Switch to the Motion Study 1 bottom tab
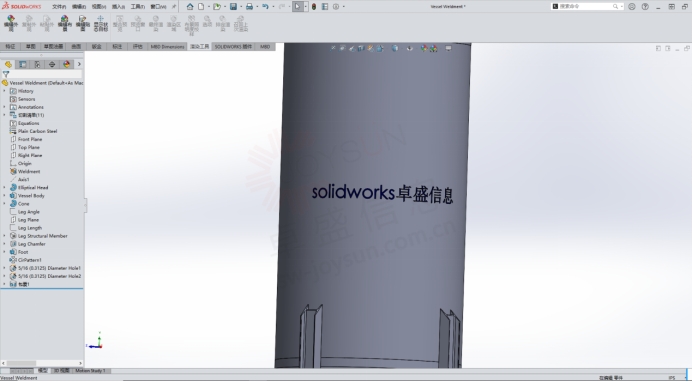 (x=91, y=371)
